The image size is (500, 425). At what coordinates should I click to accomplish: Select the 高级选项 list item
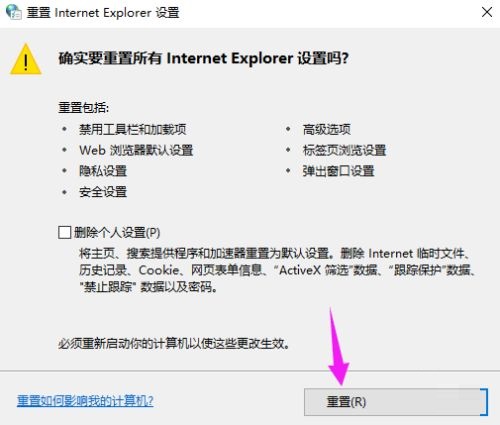point(327,129)
